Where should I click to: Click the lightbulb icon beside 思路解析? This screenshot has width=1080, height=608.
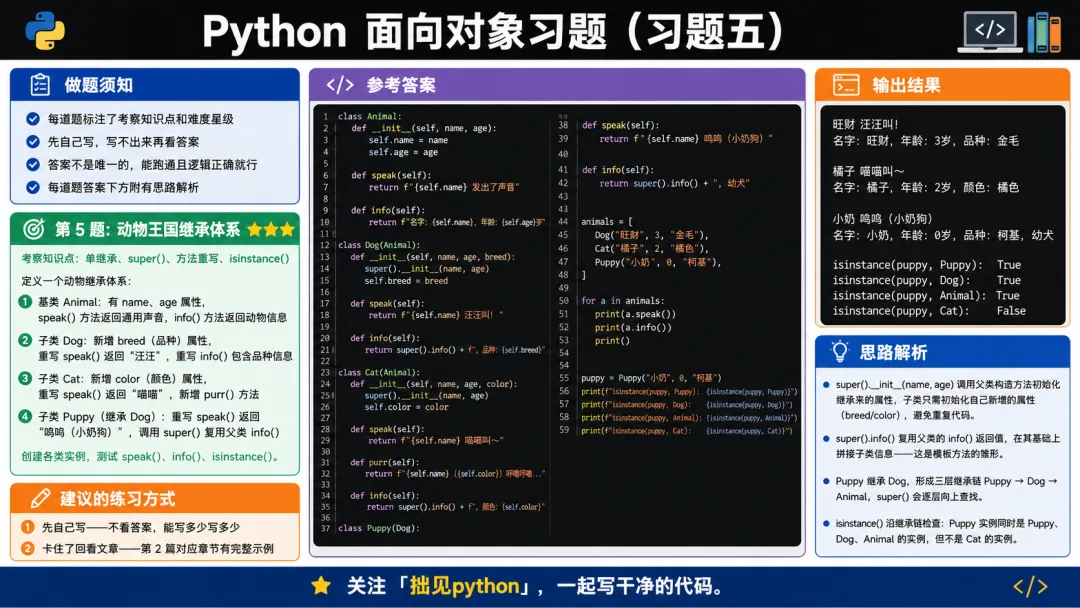point(840,352)
